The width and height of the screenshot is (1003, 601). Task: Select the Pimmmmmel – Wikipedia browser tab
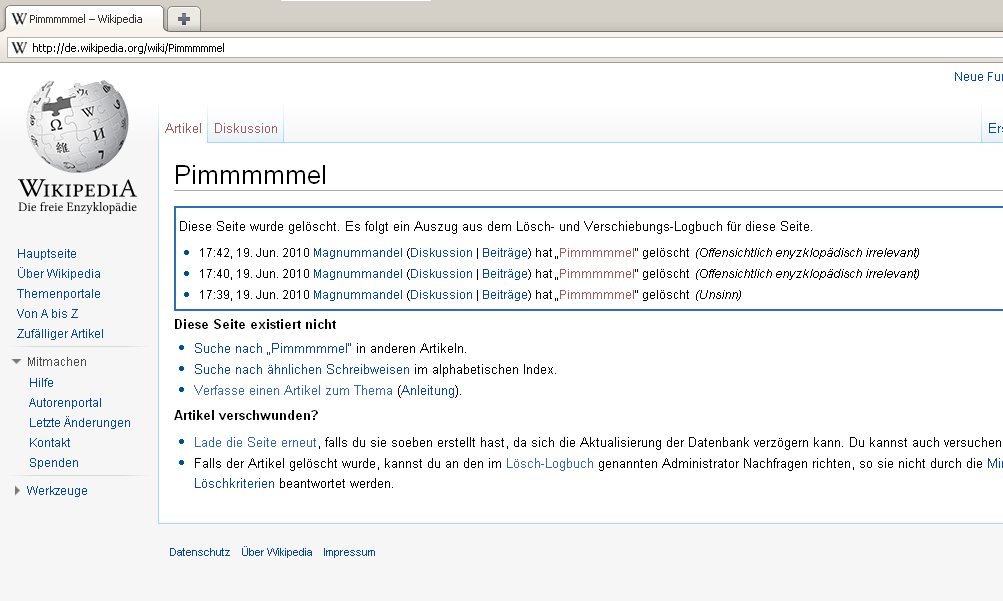point(84,19)
